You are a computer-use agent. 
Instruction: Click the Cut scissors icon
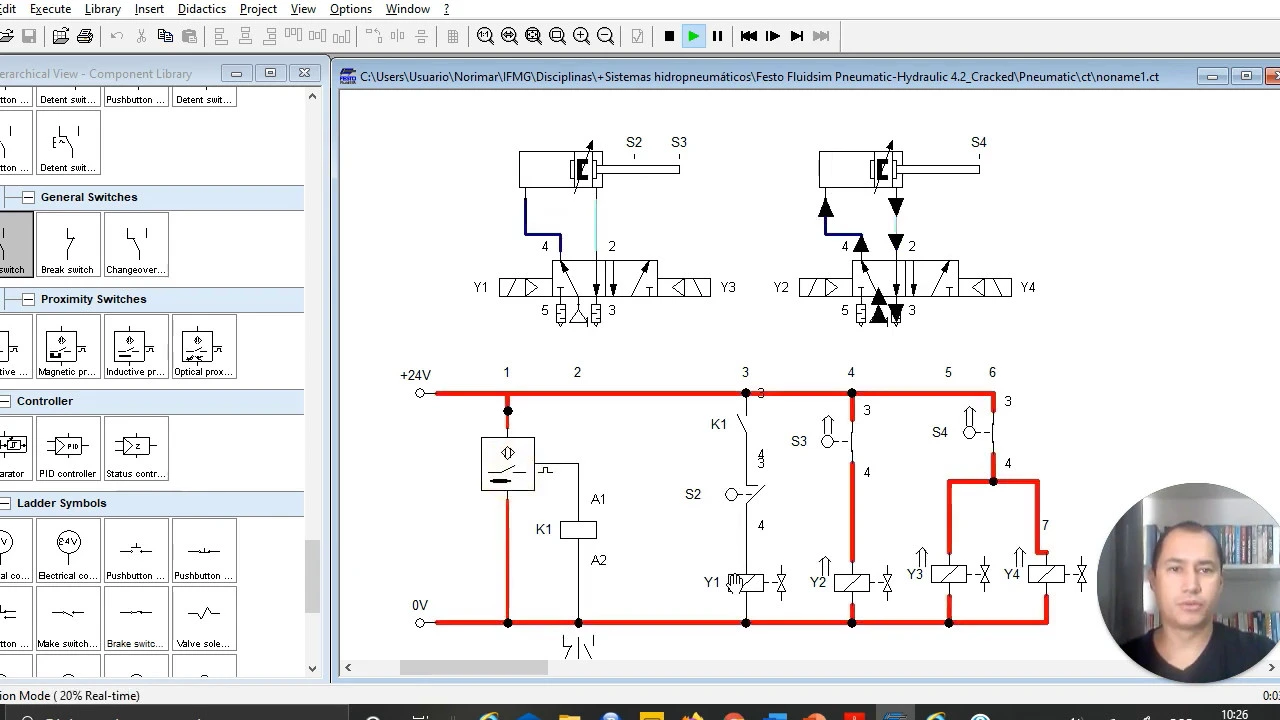pos(141,36)
